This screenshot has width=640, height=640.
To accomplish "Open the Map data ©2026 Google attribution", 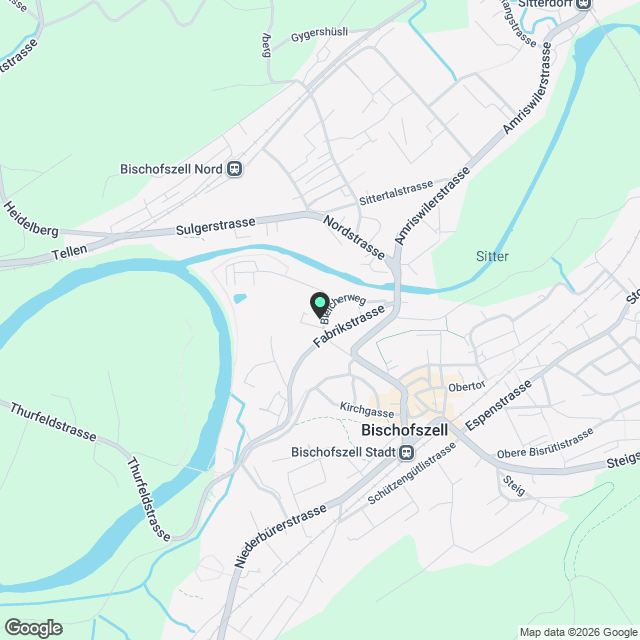I will click(x=578, y=633).
